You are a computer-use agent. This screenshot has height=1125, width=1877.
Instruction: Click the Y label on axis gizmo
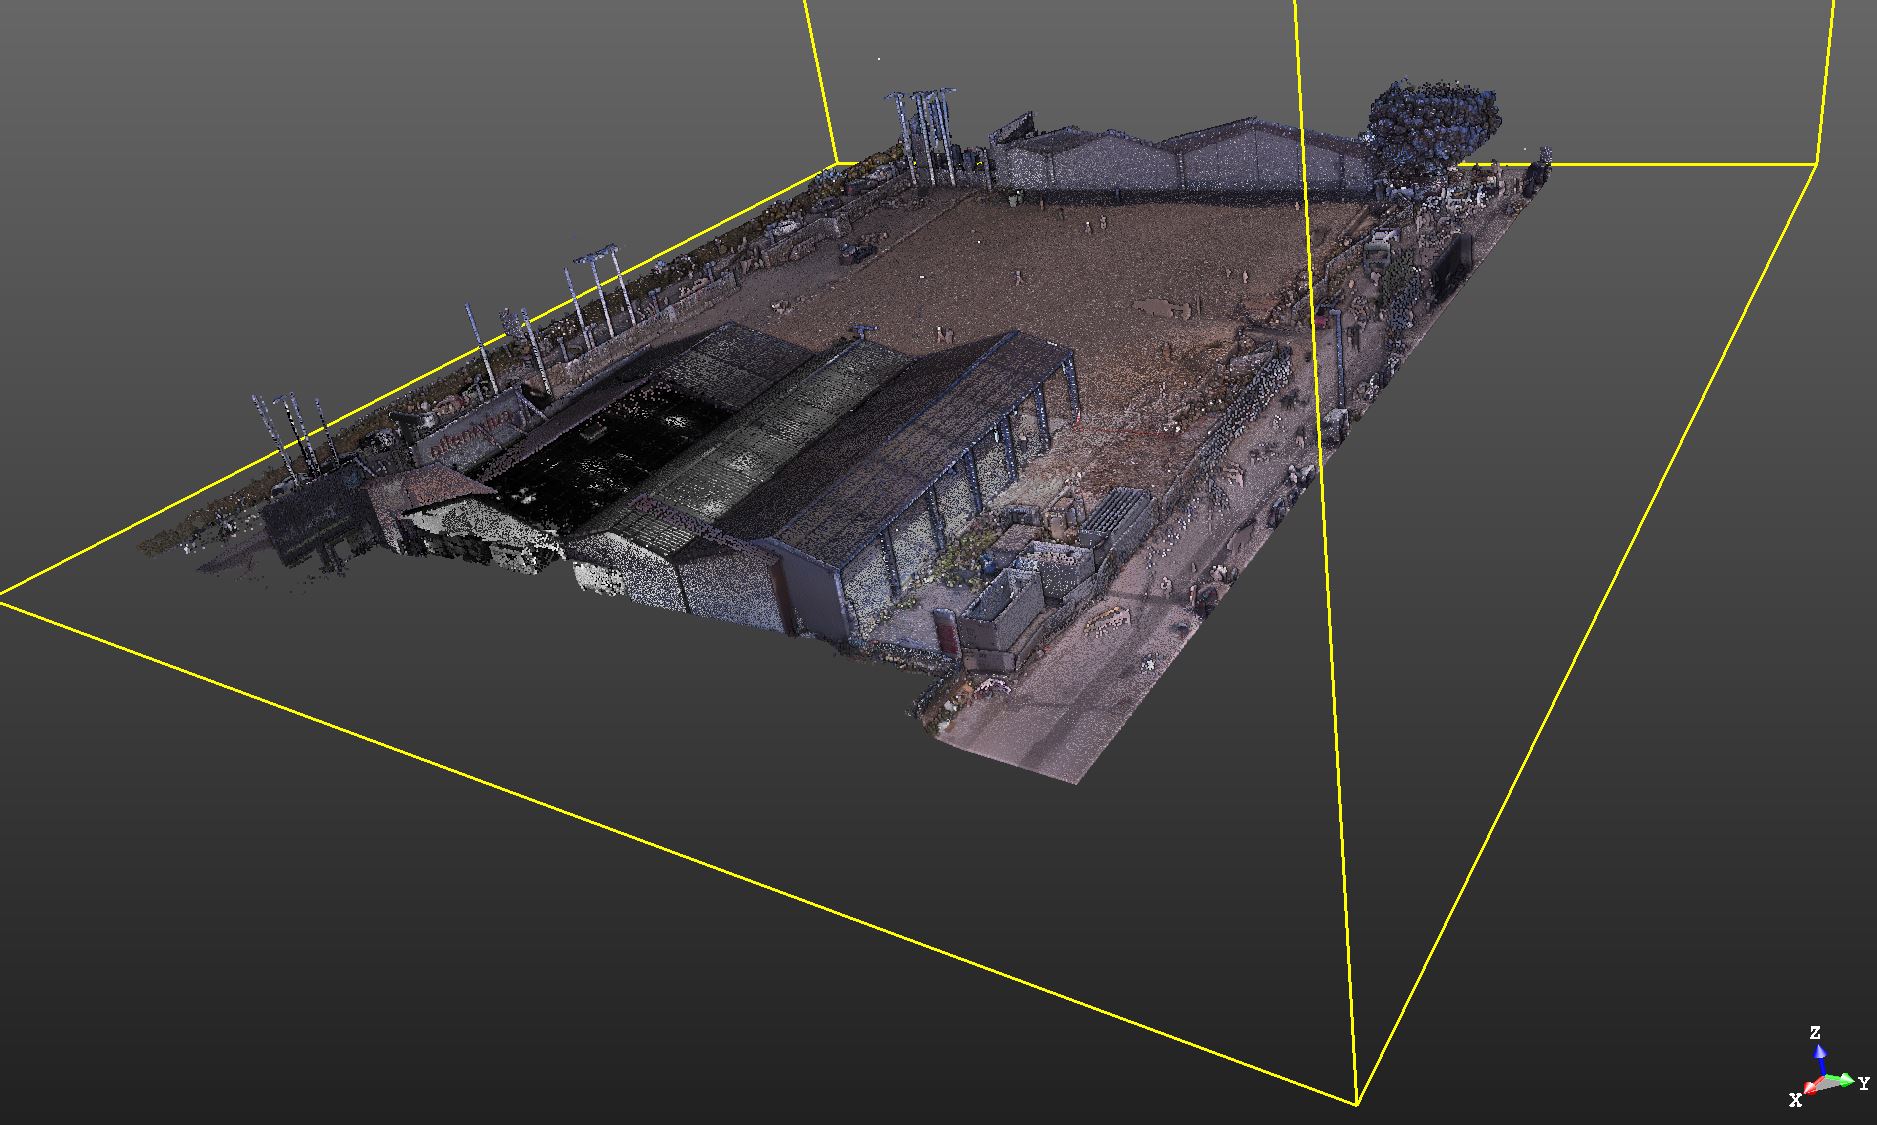click(1864, 1082)
